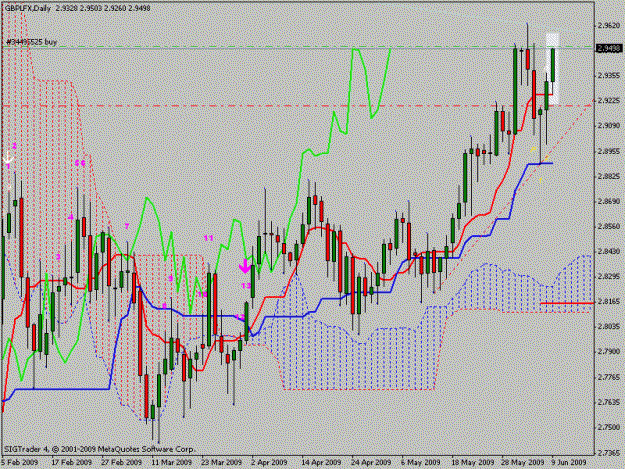
Task: Click the 2.9355 price axis label
Action: (609, 75)
